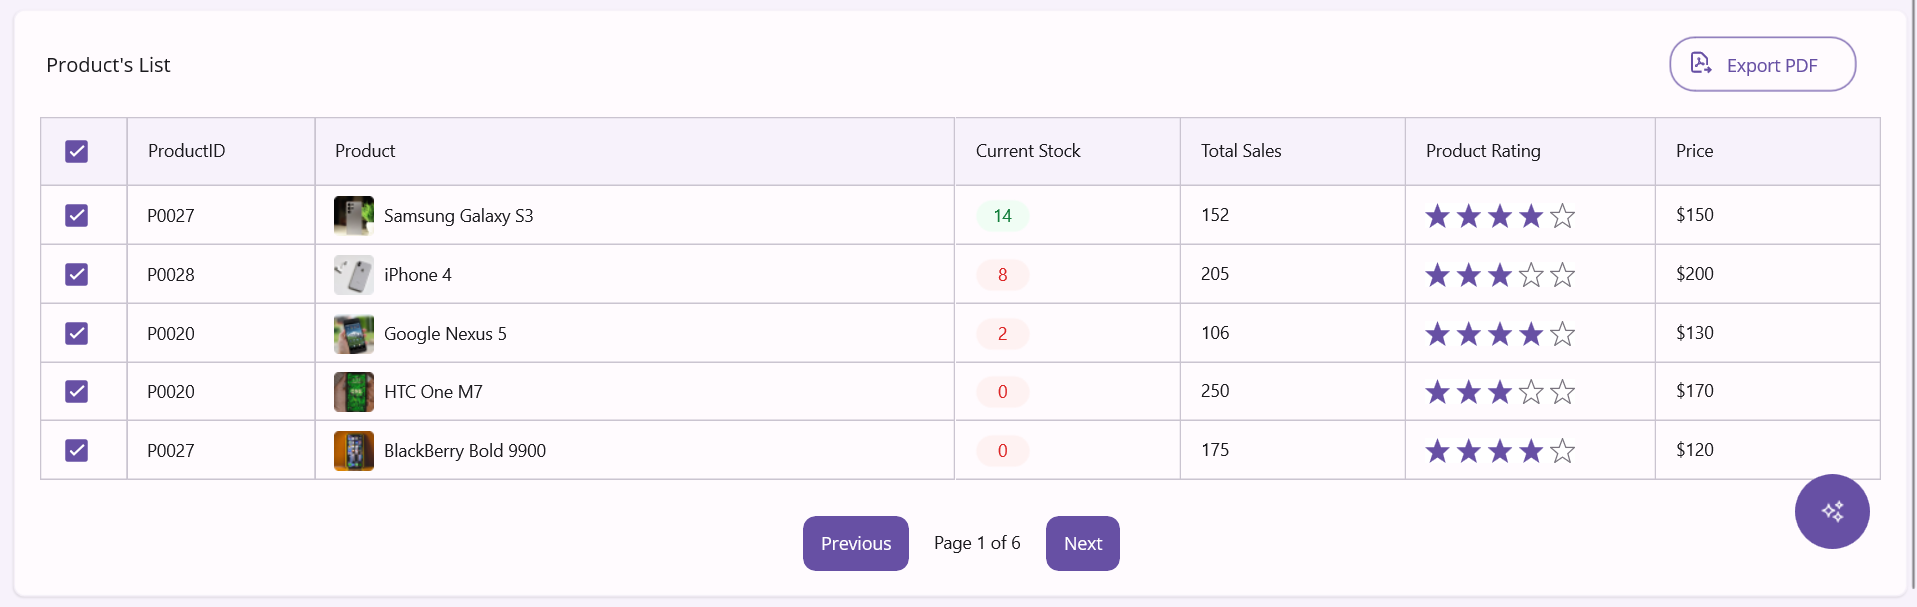Untick the HTC One M7 row checkbox

(x=77, y=391)
